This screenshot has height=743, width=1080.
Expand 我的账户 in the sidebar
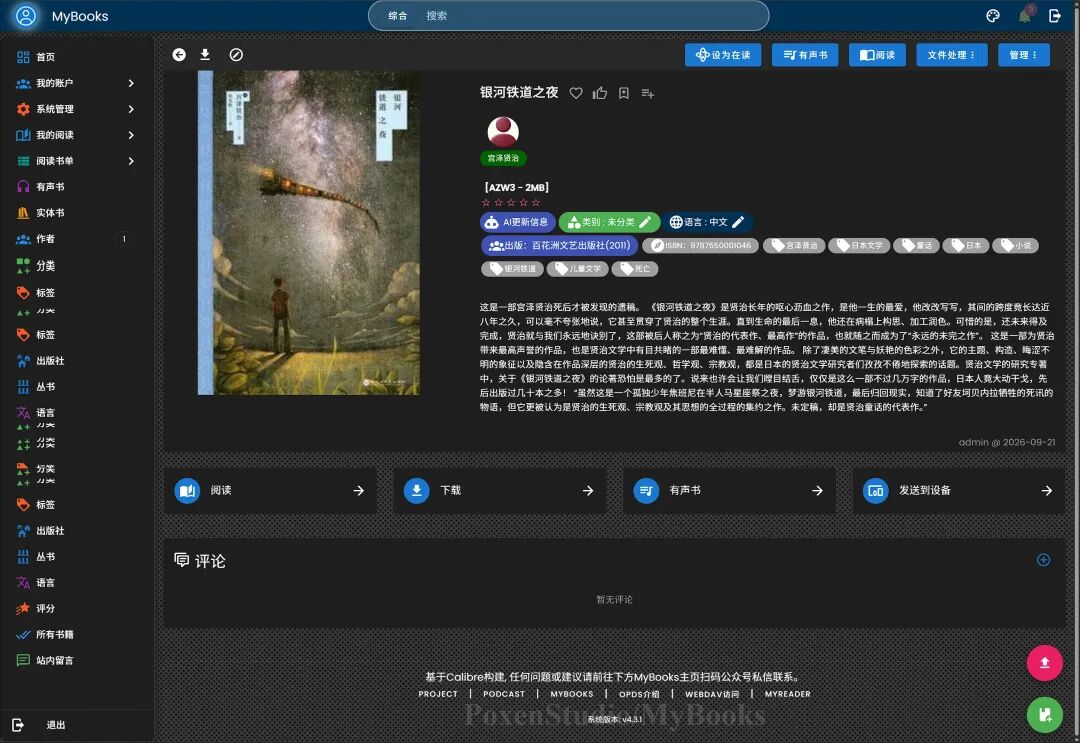click(x=76, y=83)
